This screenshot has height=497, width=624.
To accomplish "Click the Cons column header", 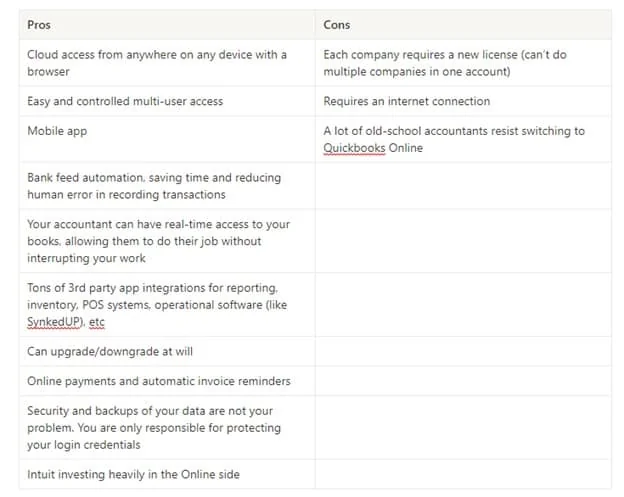I will [463, 25].
